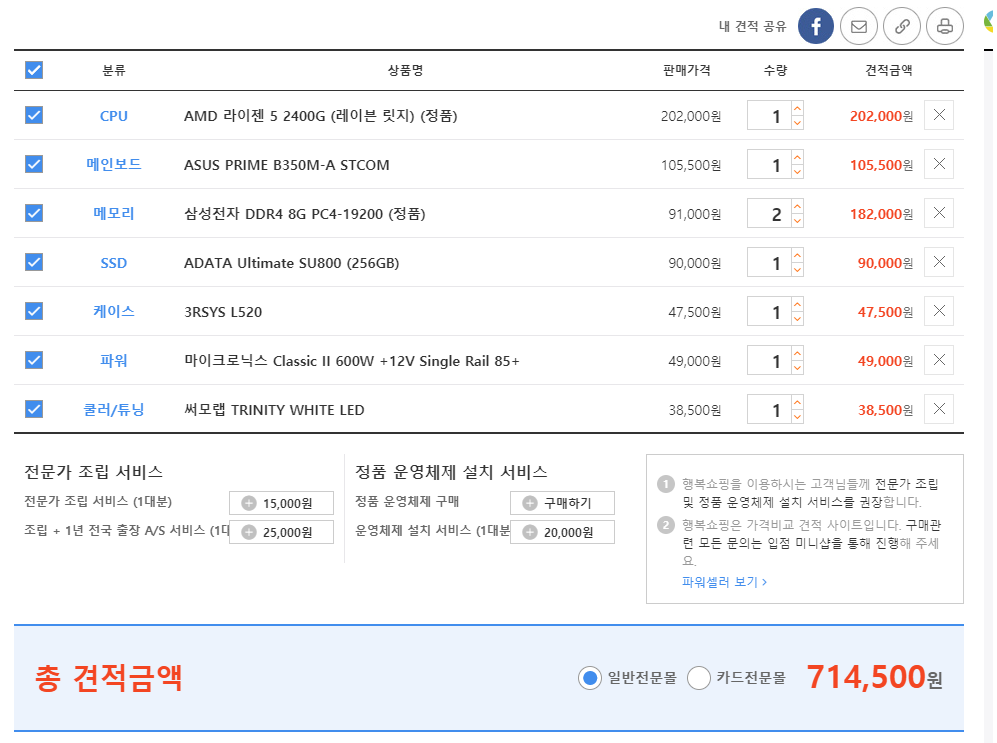Delete the 쿨러/튜닝 row with X
The image size is (997, 743).
pos(939,409)
